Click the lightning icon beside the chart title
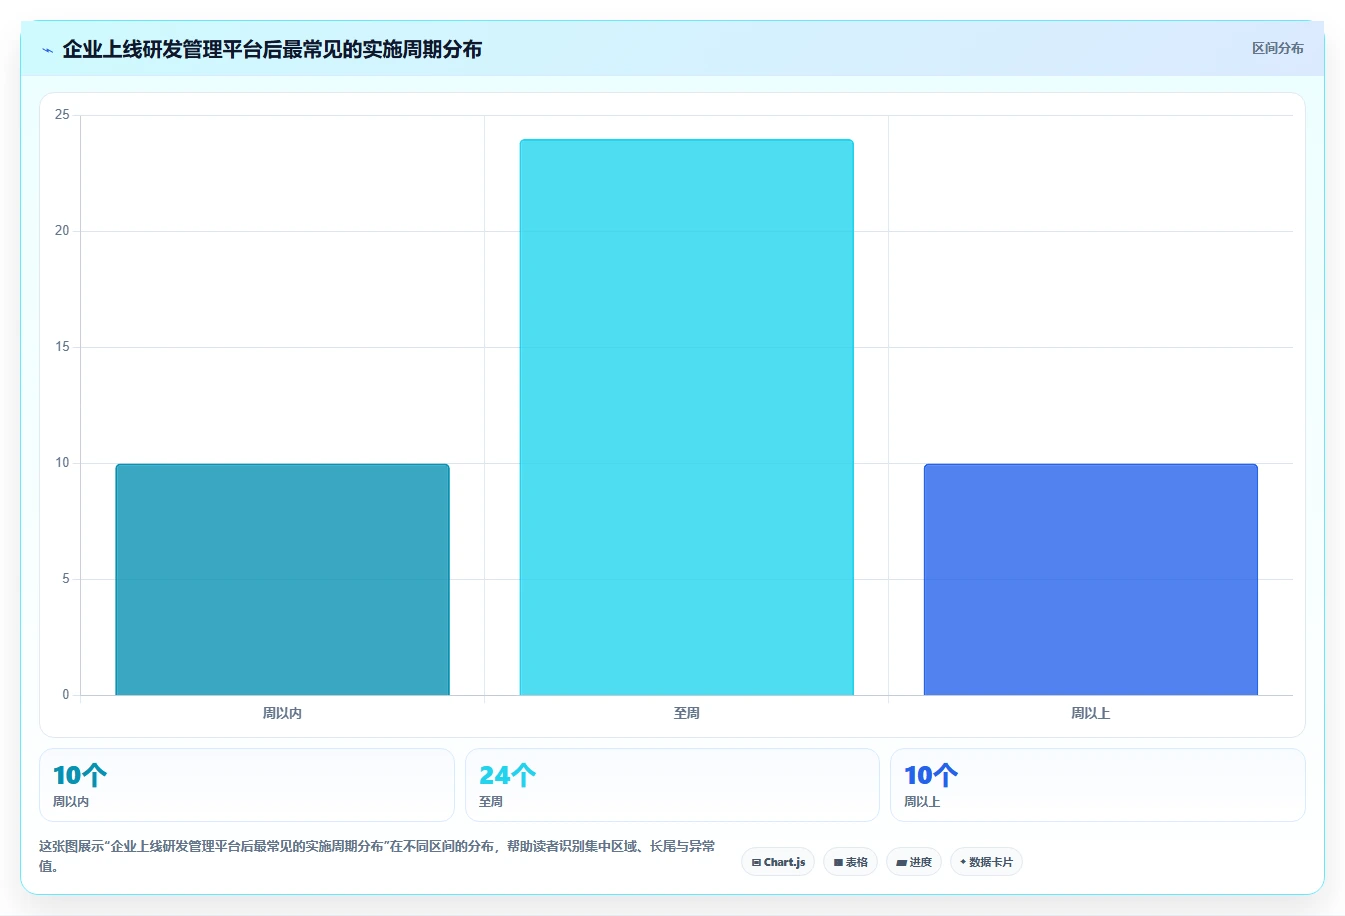The height and width of the screenshot is (916, 1345). pyautogui.click(x=47, y=50)
